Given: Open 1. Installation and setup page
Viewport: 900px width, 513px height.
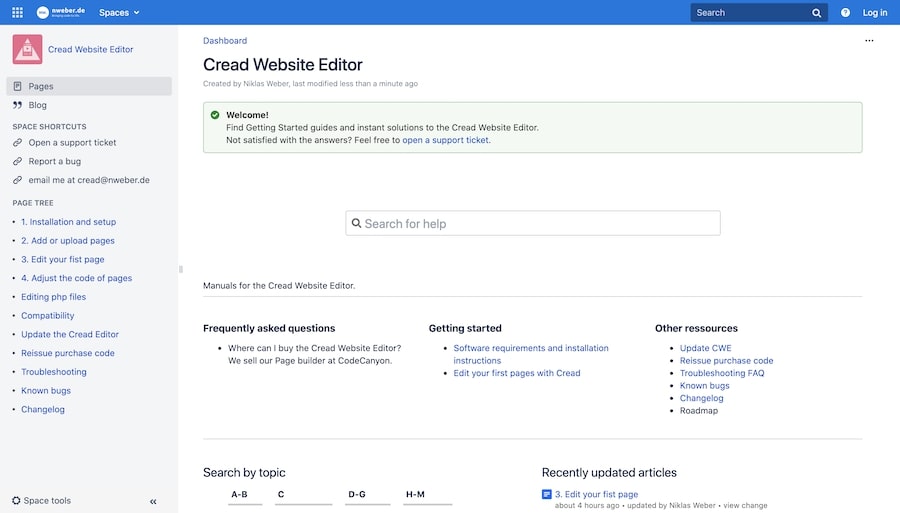Looking at the screenshot, I should (x=68, y=221).
